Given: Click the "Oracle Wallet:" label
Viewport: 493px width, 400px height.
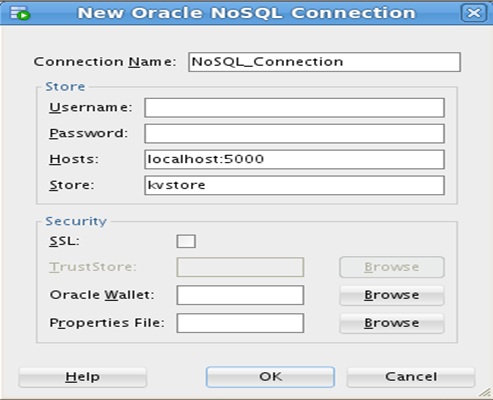Looking at the screenshot, I should [x=102, y=295].
